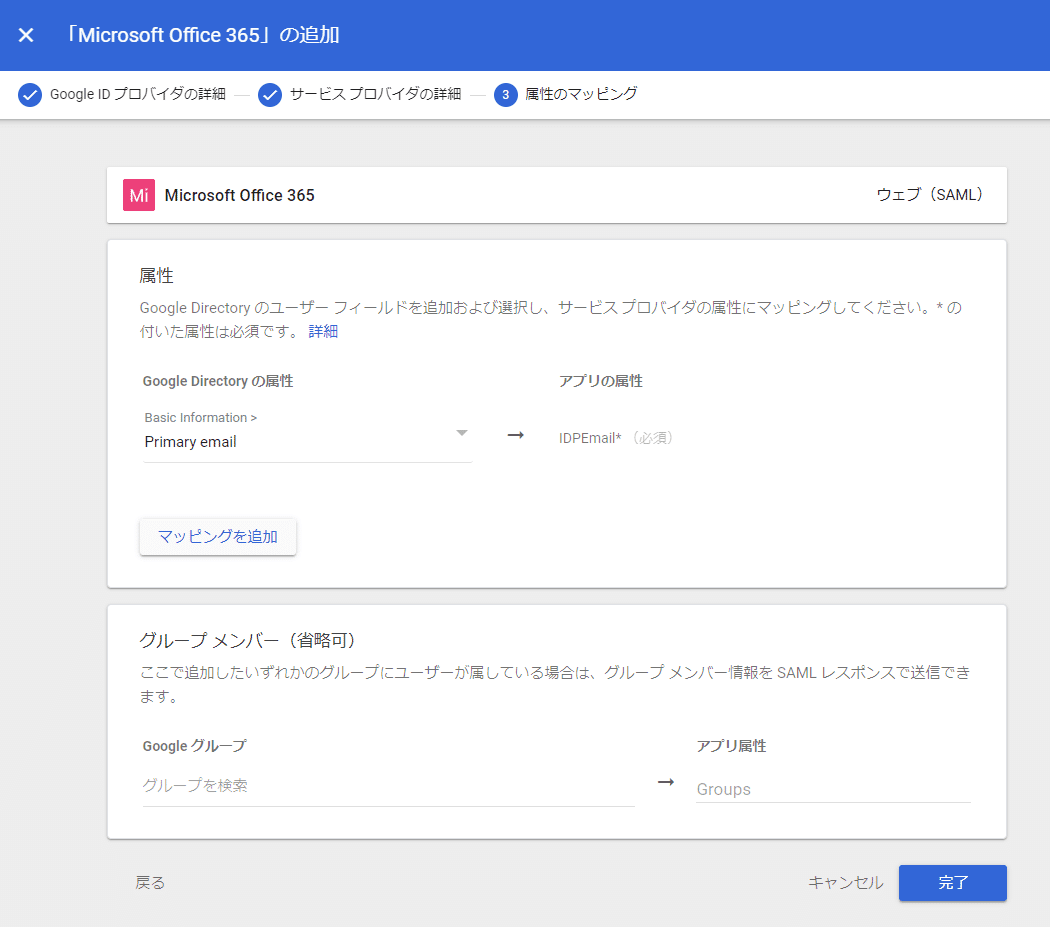Click the arrow next to IDPEmail mapping

[x=515, y=435]
